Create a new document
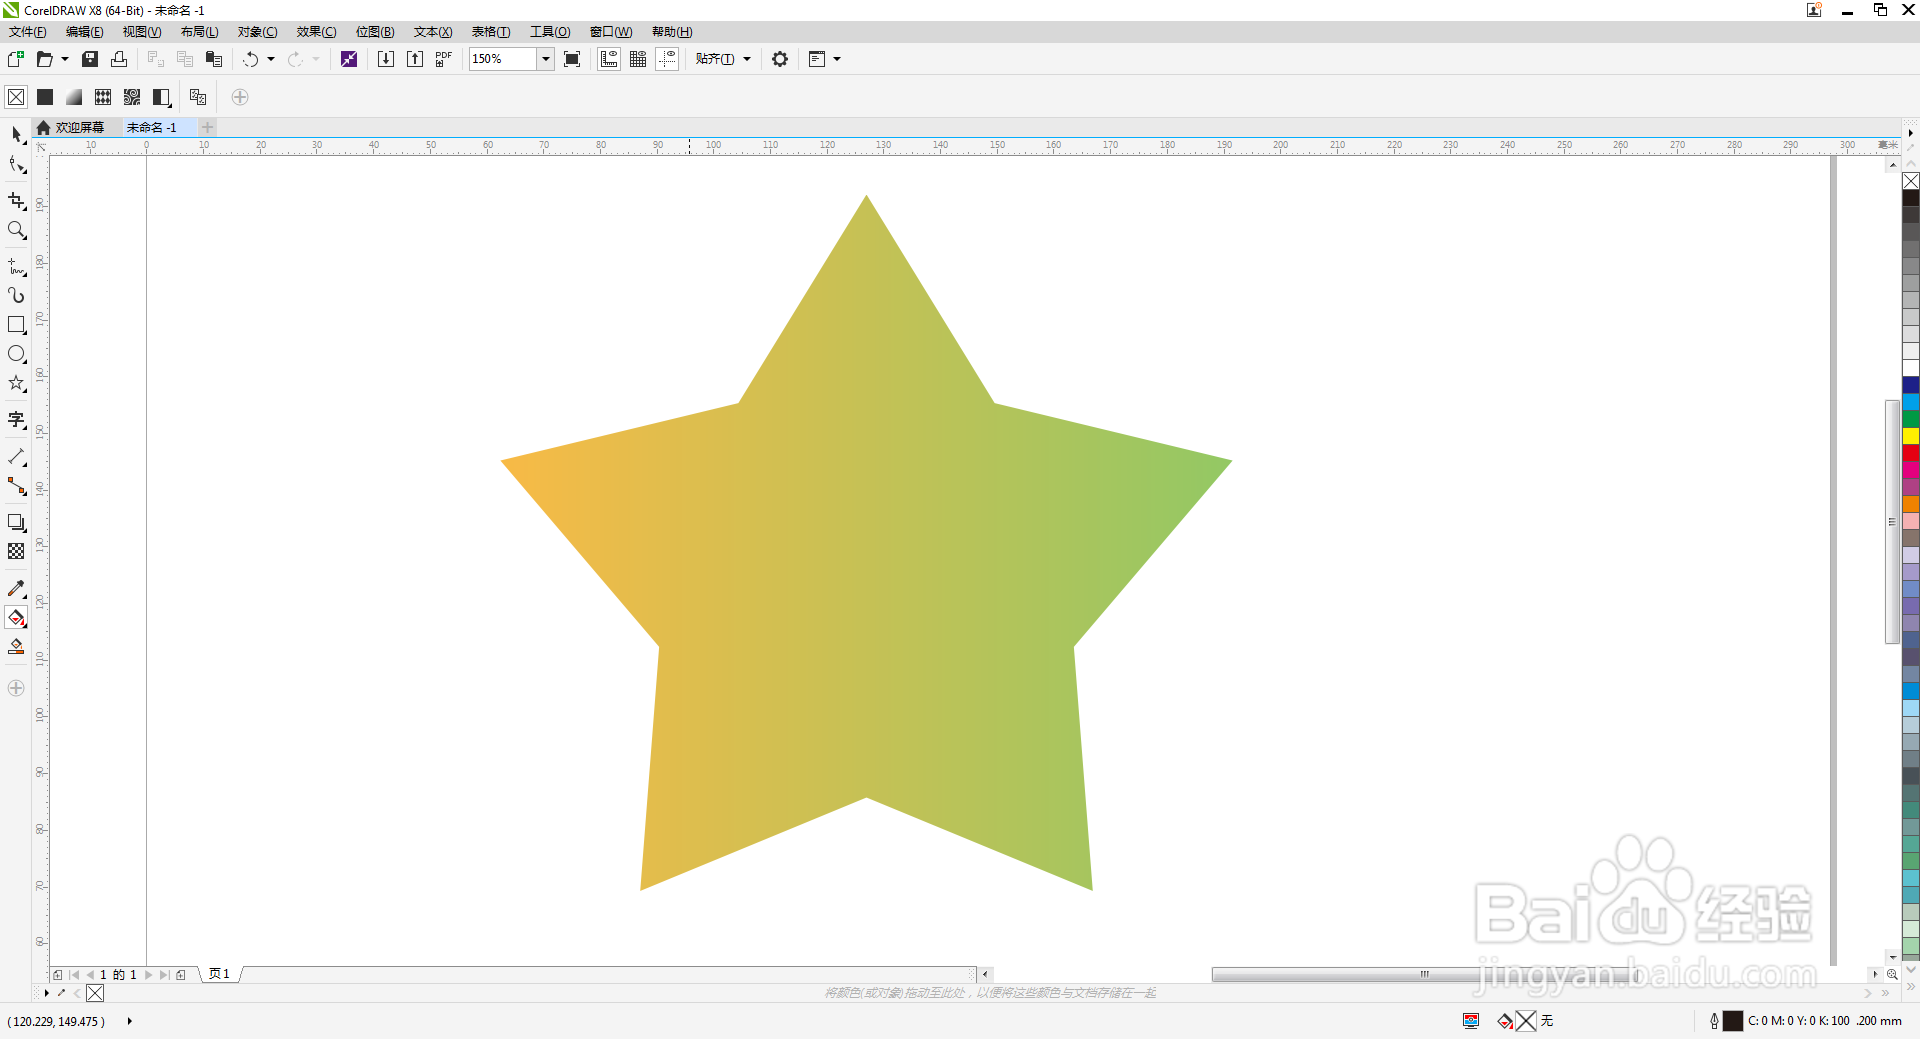The height and width of the screenshot is (1039, 1920). click(16, 59)
